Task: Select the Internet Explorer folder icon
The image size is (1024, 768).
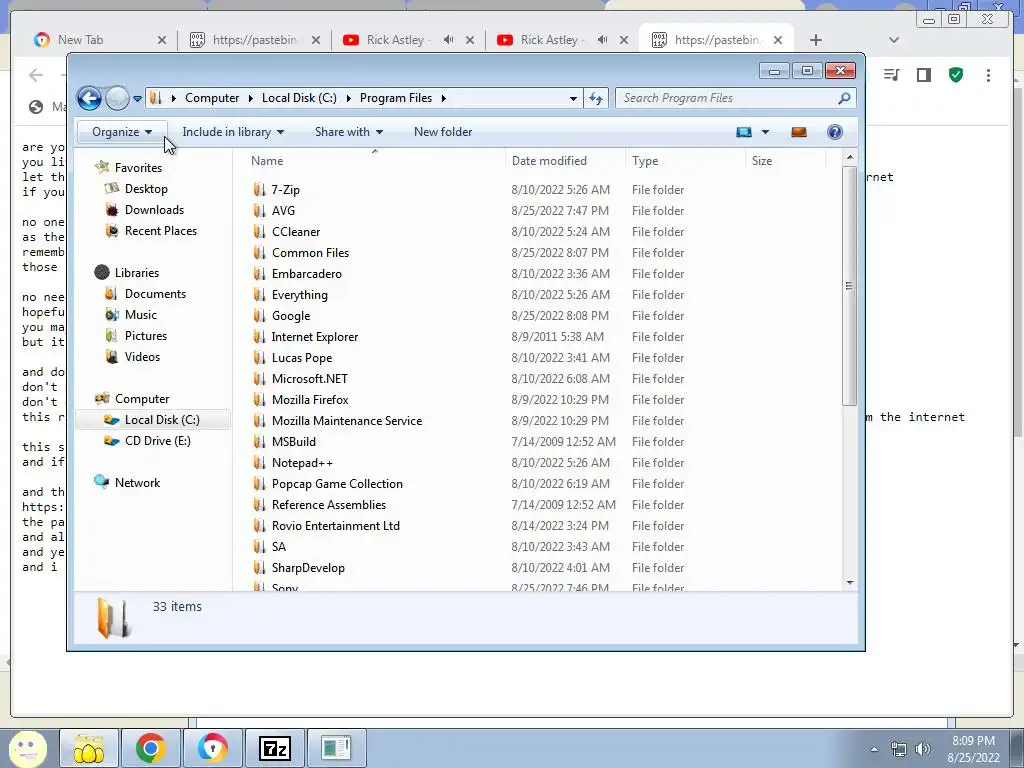Action: tap(259, 337)
